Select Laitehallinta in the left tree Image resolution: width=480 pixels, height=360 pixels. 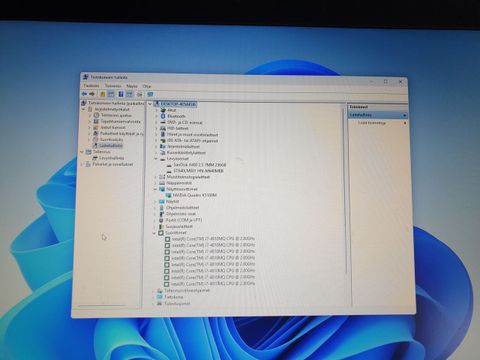click(111, 146)
